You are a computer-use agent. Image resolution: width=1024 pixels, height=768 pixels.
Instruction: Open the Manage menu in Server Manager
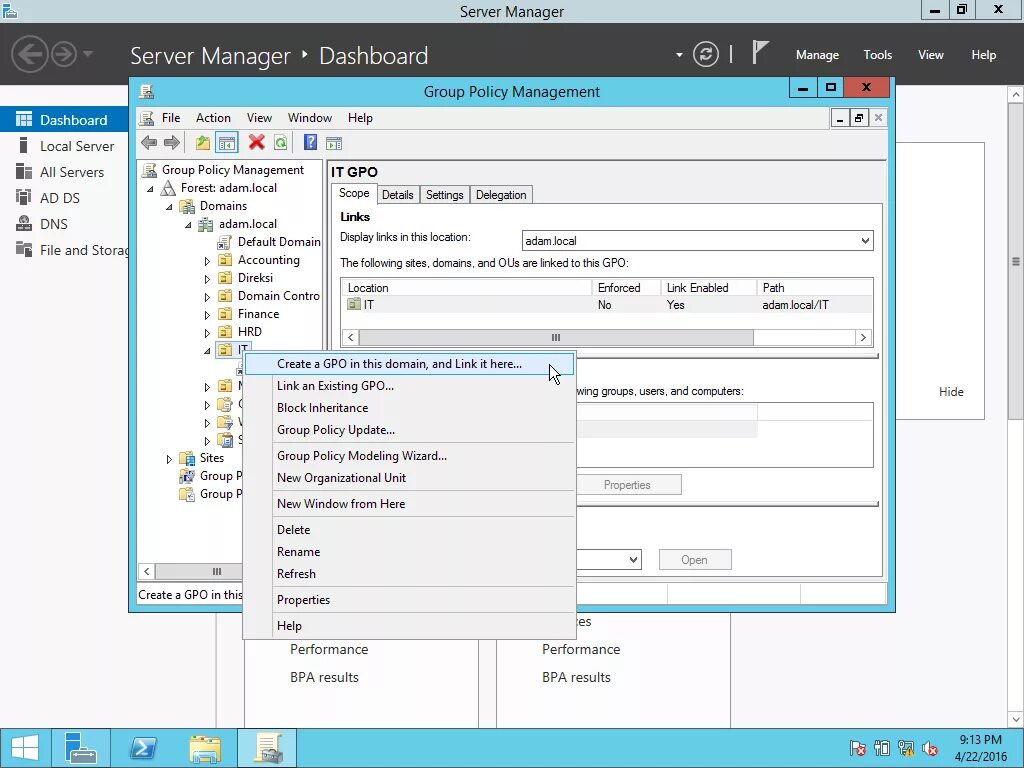pyautogui.click(x=817, y=55)
